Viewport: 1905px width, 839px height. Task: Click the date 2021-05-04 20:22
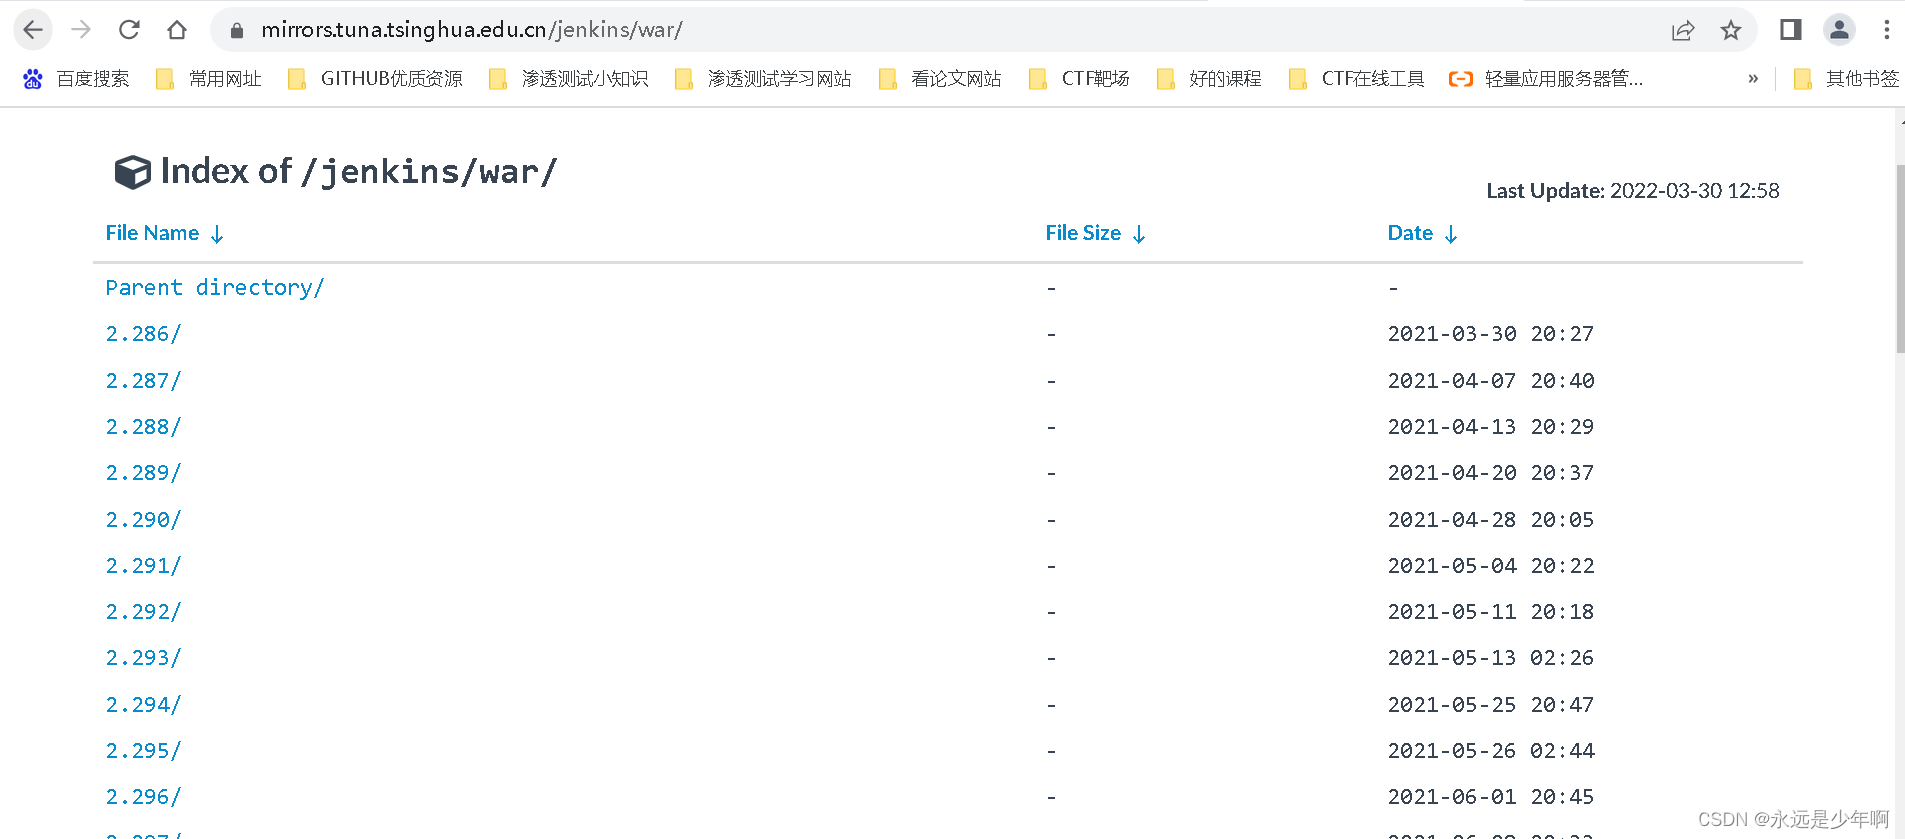(x=1491, y=566)
